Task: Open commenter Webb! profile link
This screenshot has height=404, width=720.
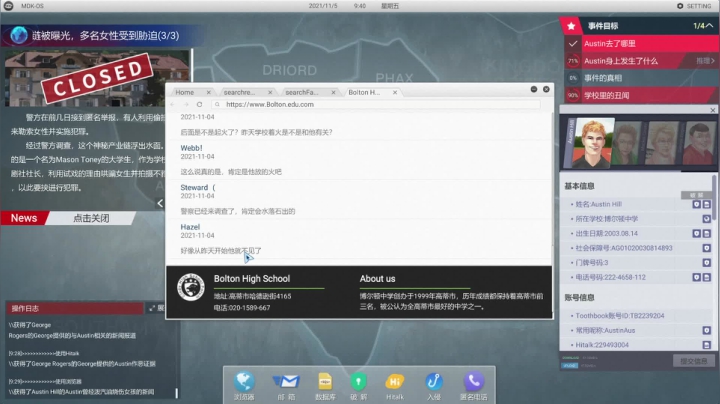Action: tap(191, 148)
